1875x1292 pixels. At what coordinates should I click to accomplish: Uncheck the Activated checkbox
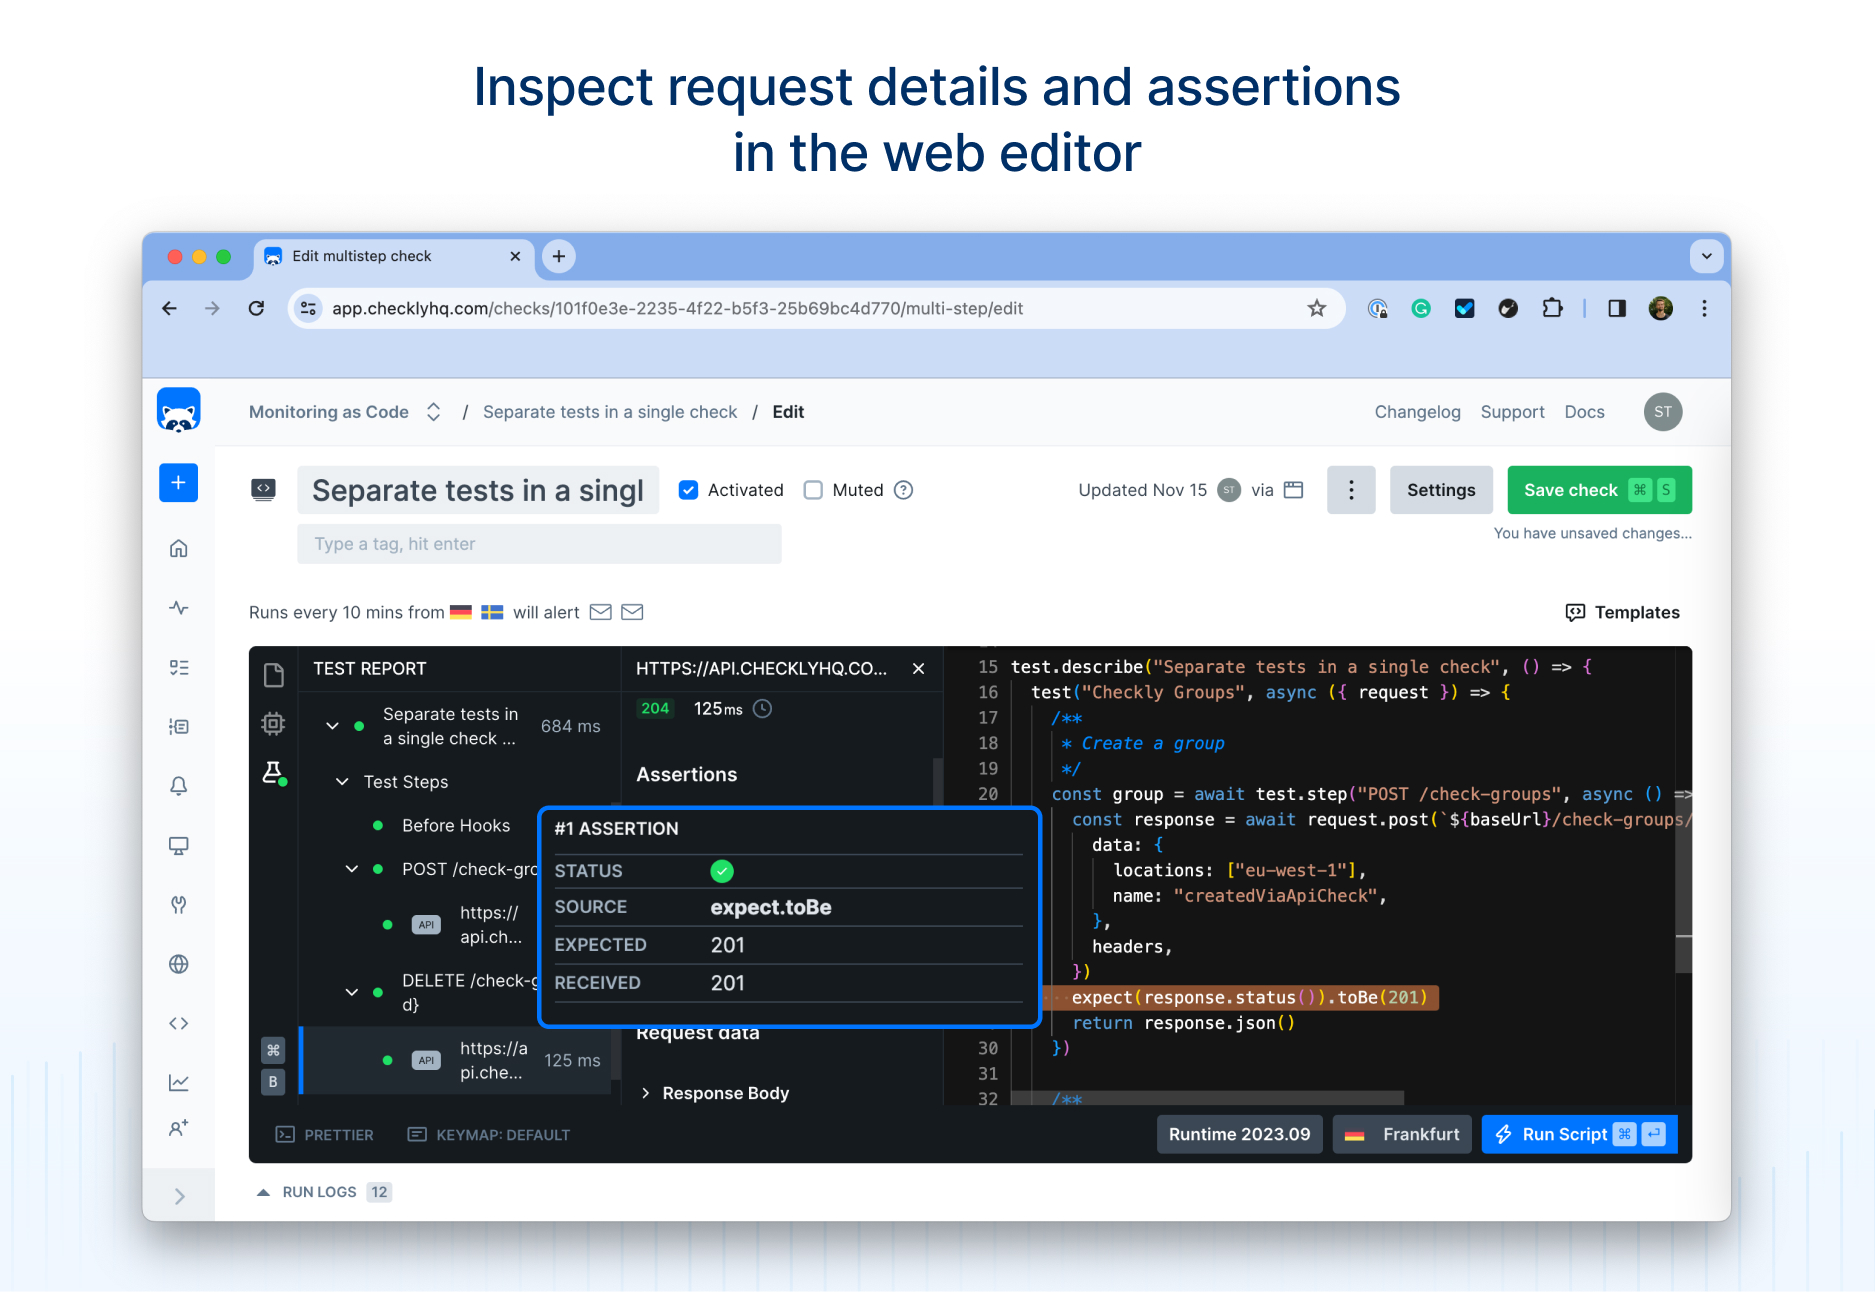pyautogui.click(x=688, y=490)
